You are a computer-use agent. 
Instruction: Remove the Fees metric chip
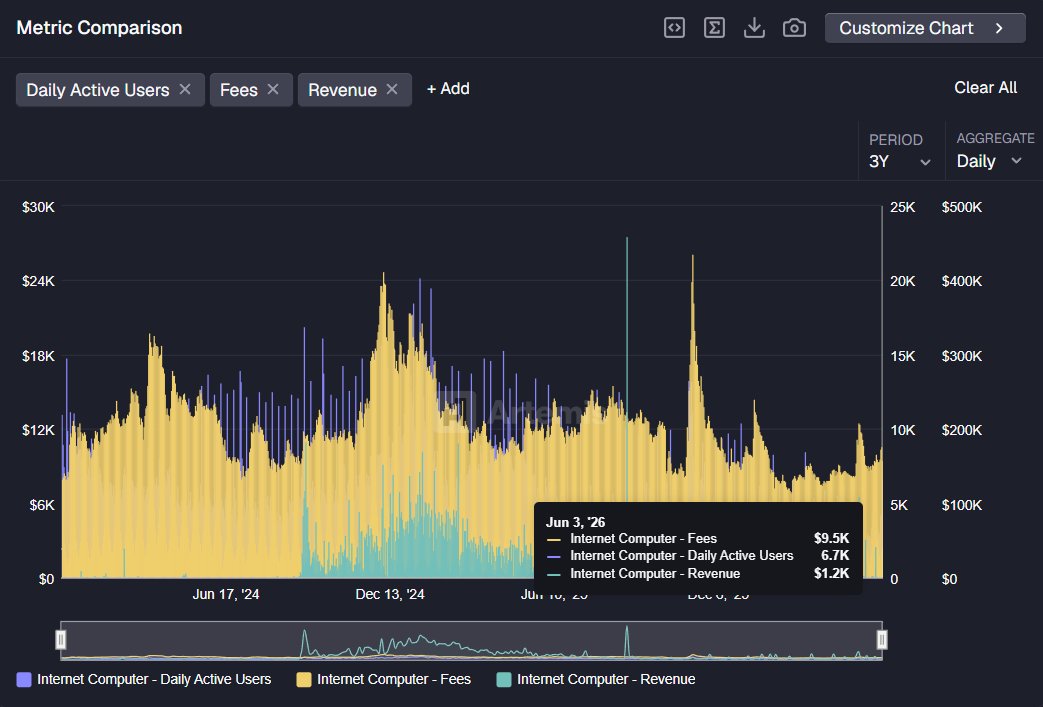pos(273,89)
